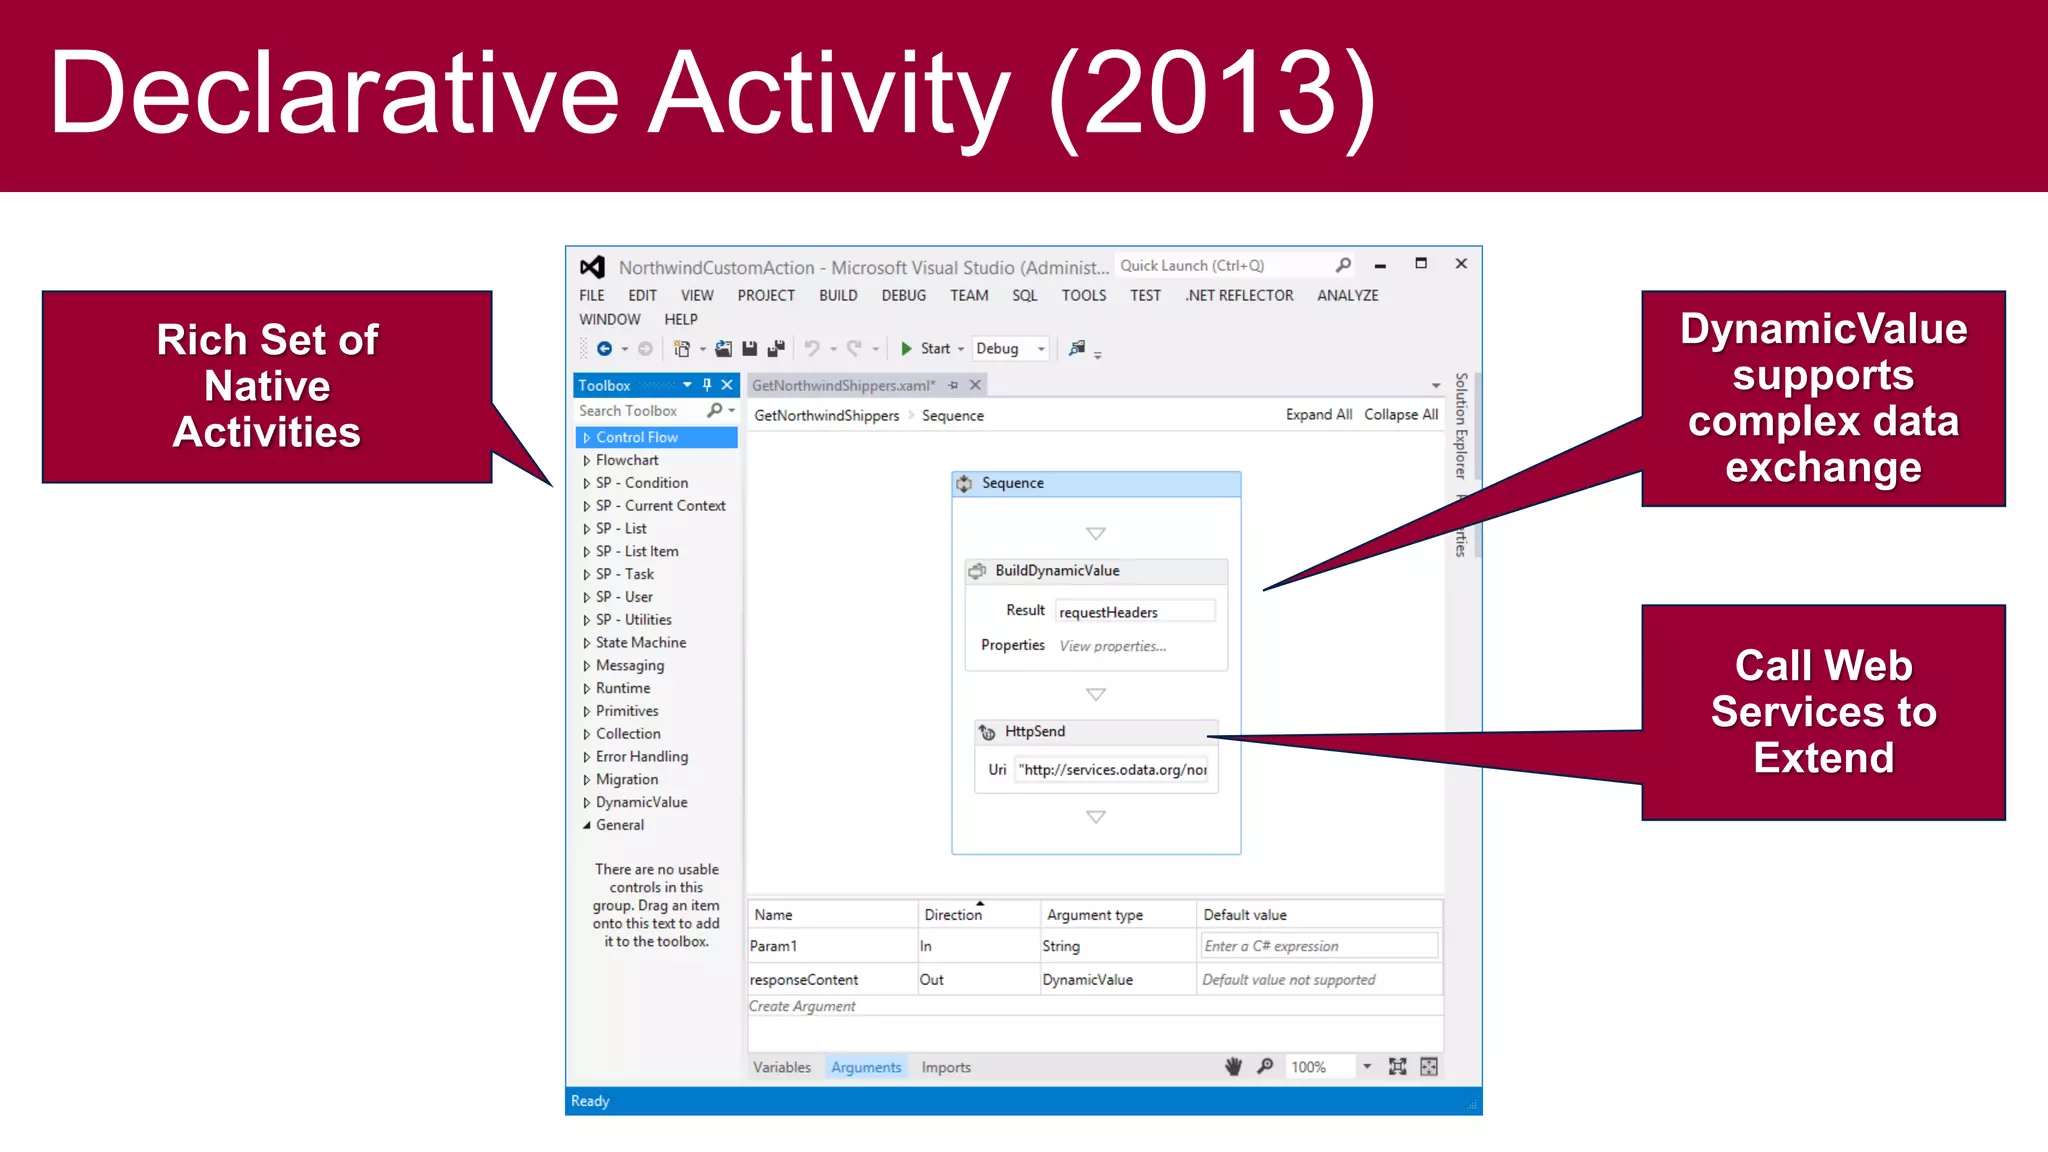The height and width of the screenshot is (1152, 2048).
Task: Click the HttpSend activity icon
Action: pyautogui.click(x=987, y=732)
